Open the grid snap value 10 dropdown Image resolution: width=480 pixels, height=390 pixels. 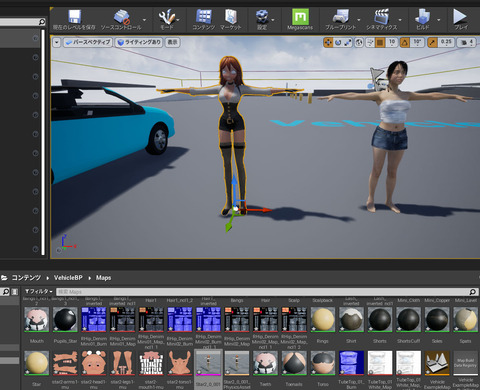point(392,42)
